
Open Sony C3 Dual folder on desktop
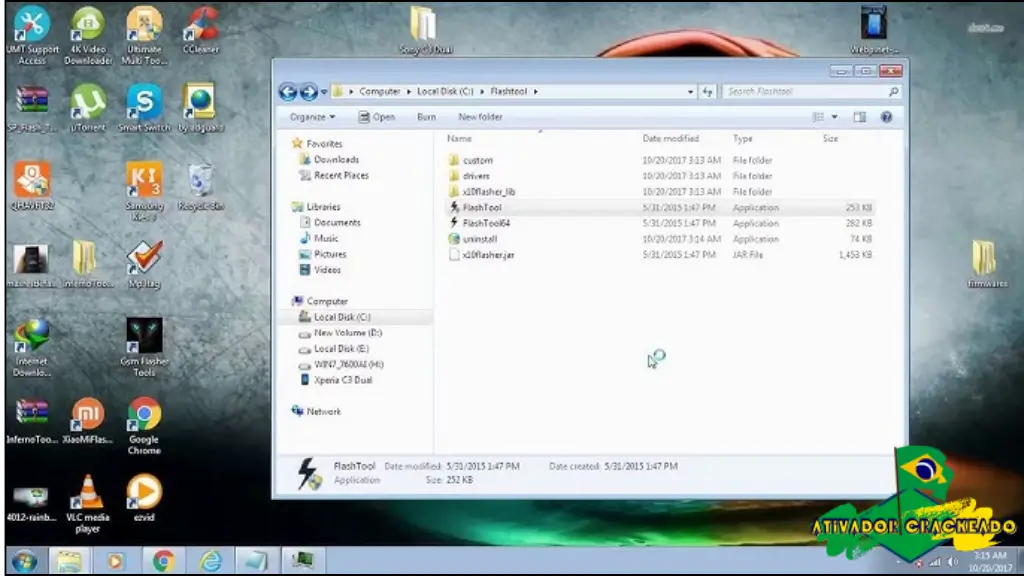coord(425,30)
